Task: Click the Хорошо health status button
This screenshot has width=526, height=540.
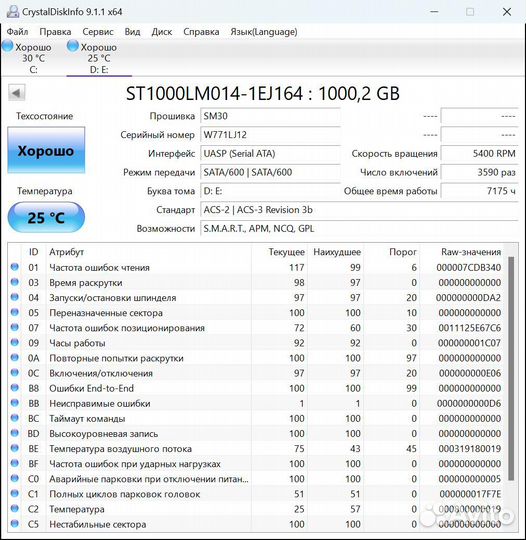Action: 46,150
